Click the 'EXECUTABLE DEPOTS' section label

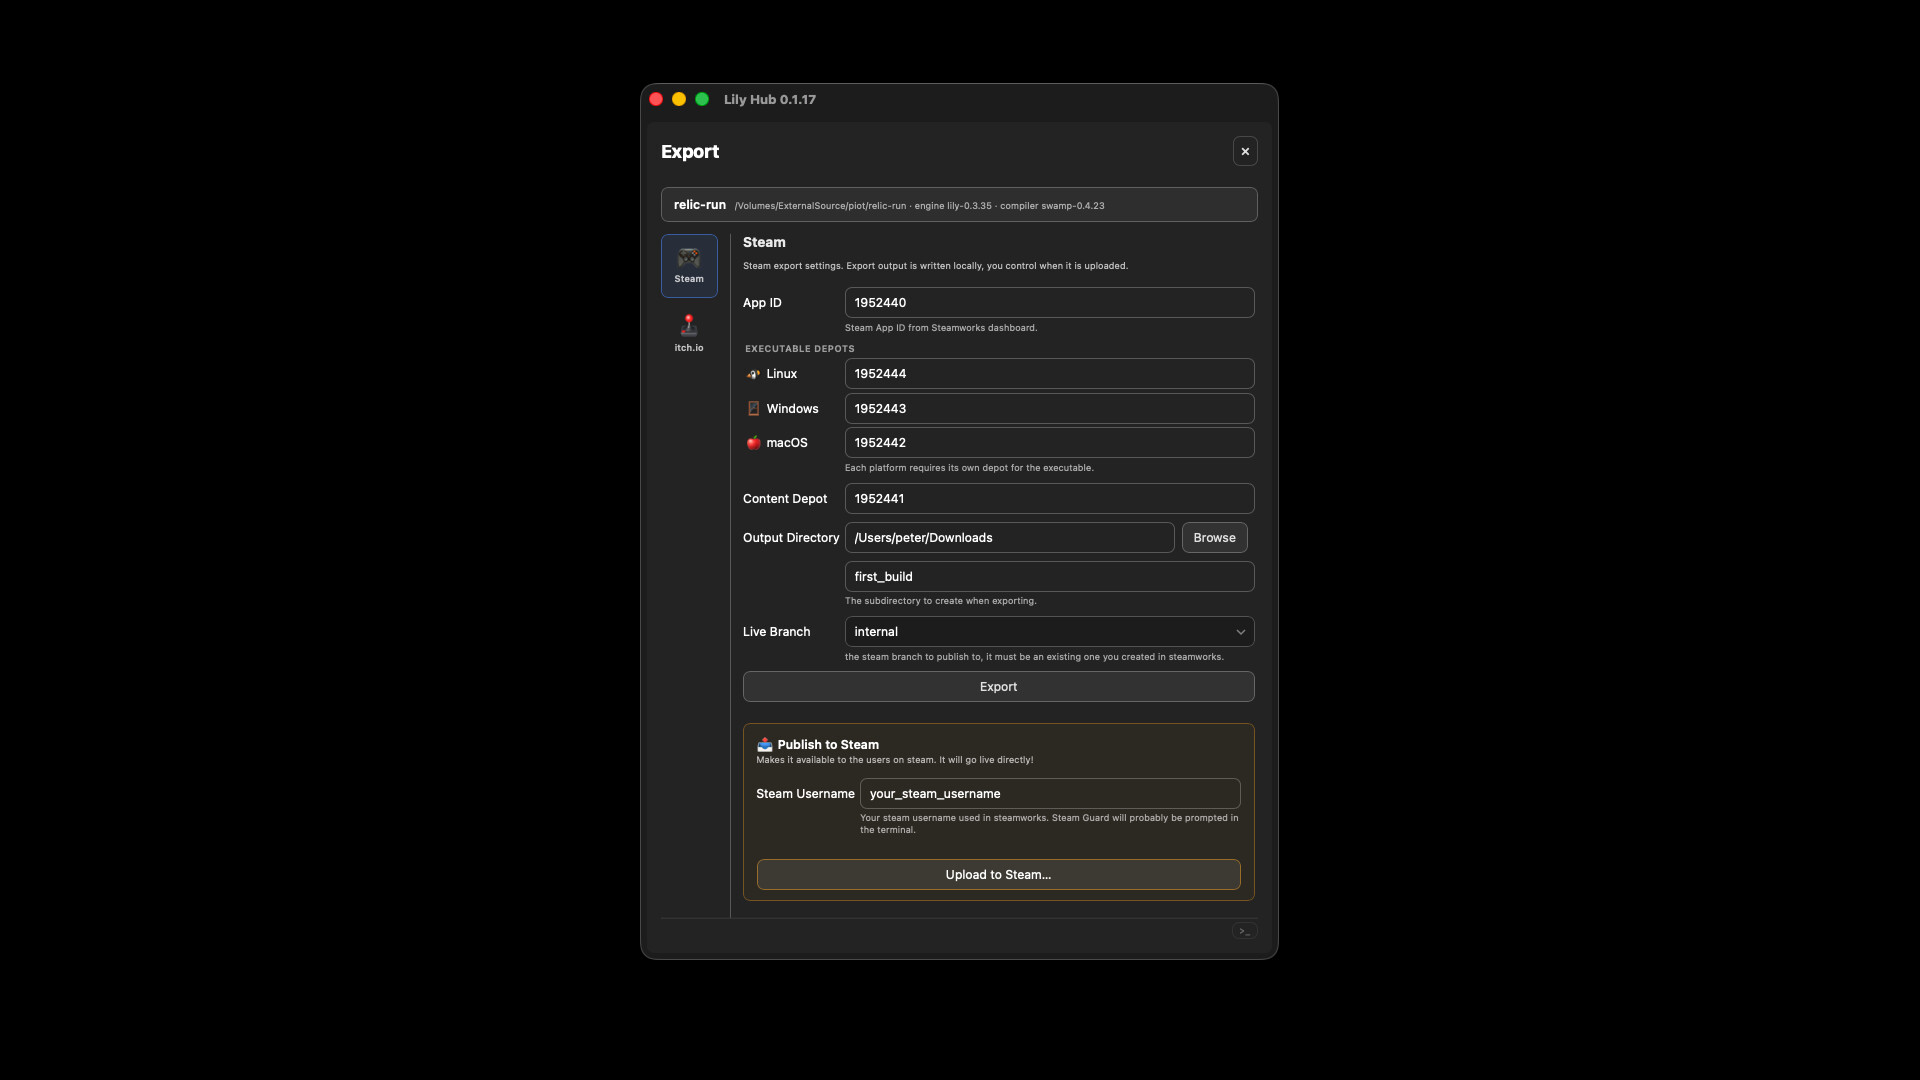pyautogui.click(x=800, y=349)
